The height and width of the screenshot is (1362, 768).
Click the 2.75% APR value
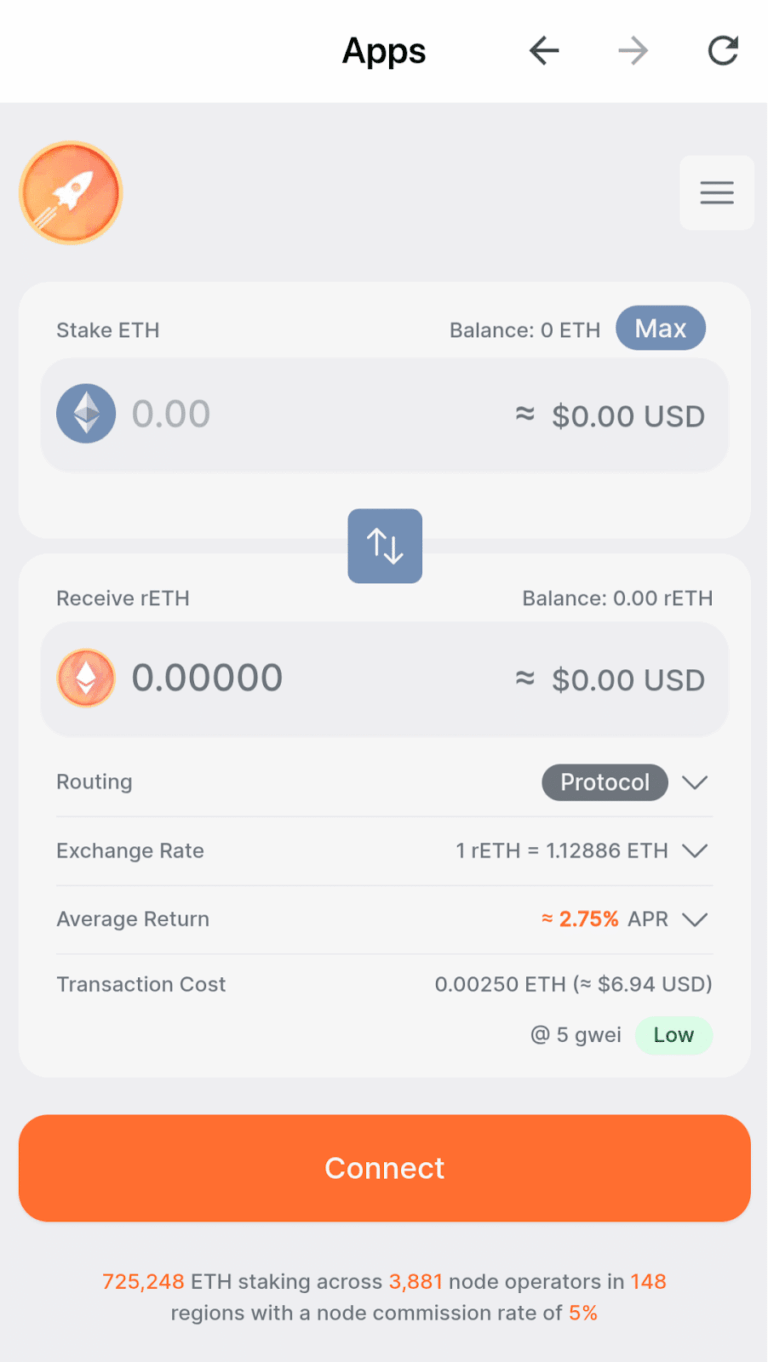click(x=588, y=919)
